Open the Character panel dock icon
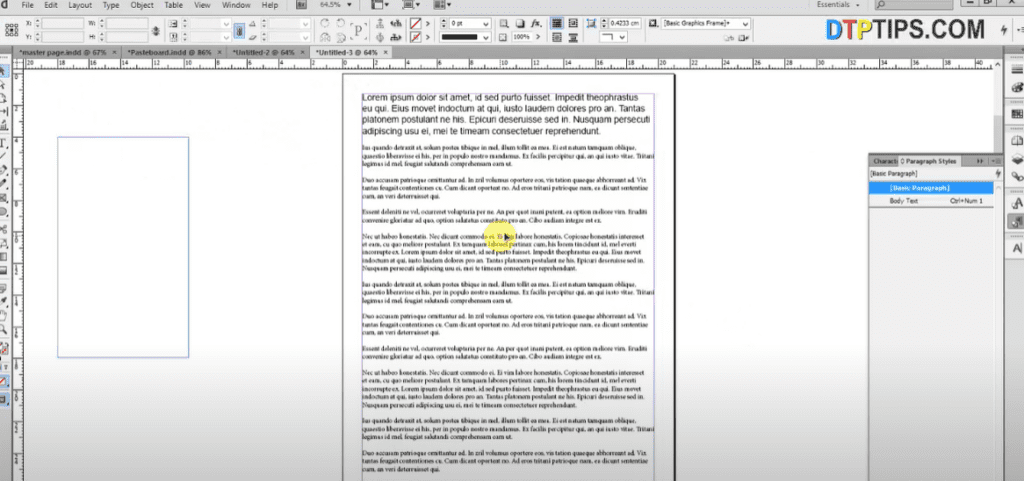This screenshot has width=1024, height=481. click(1017, 249)
